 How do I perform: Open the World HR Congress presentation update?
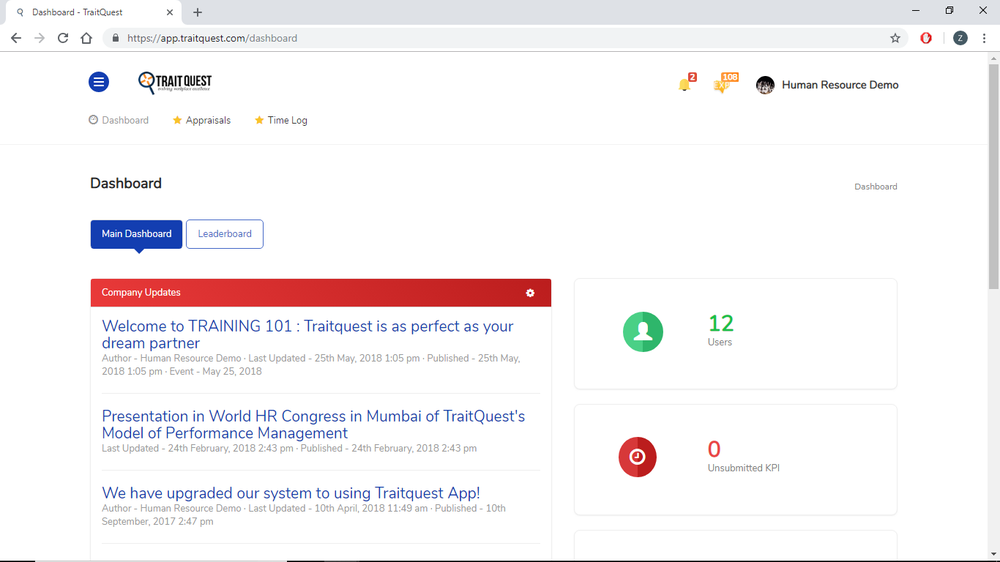313,424
